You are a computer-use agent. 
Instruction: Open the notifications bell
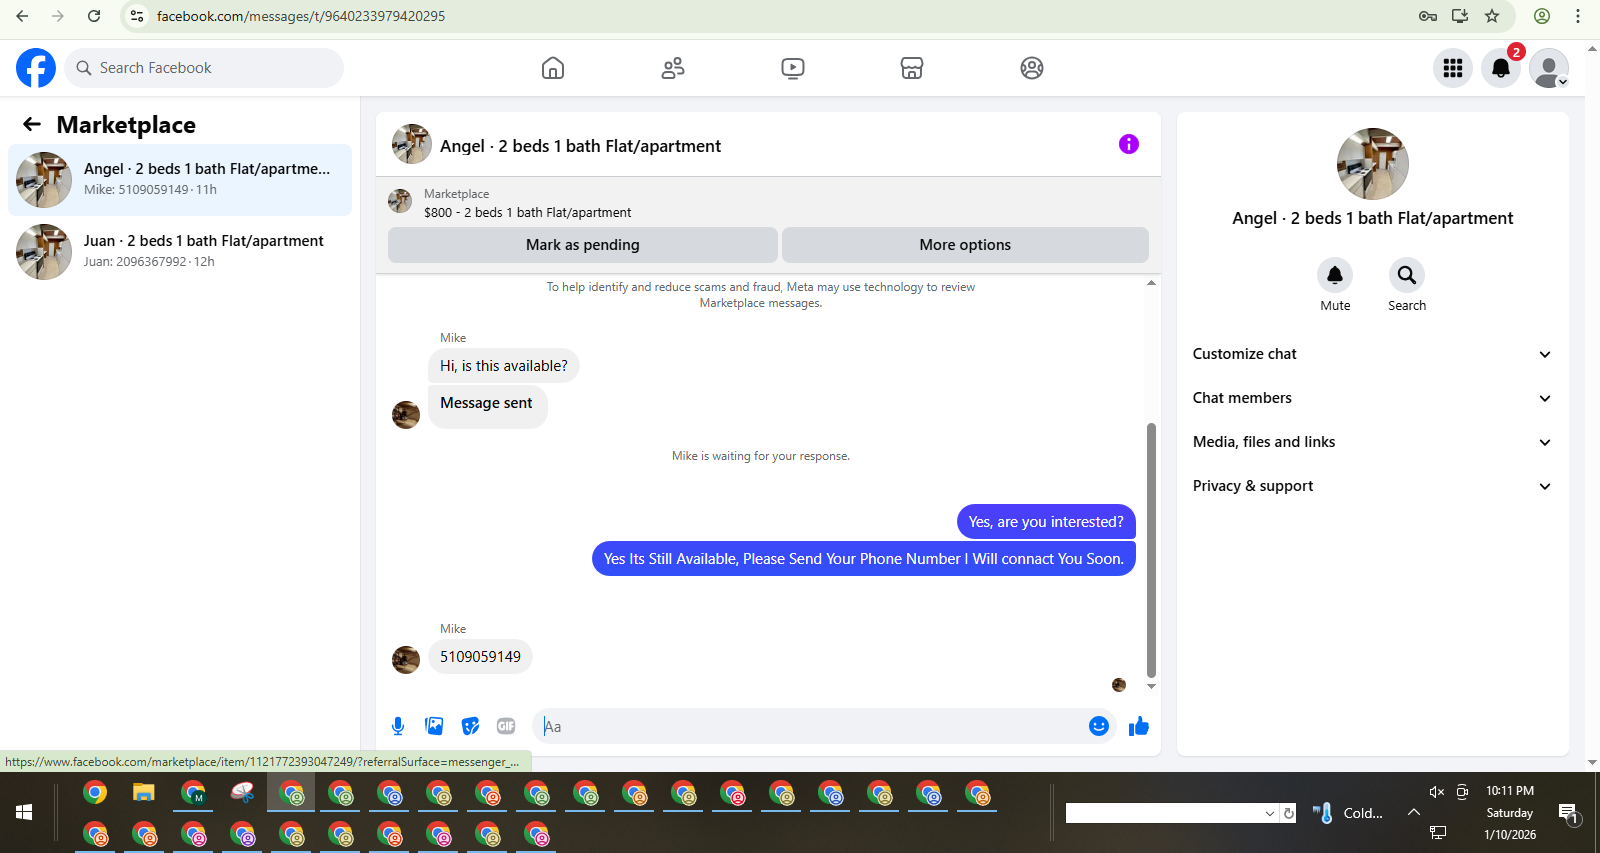coord(1501,68)
